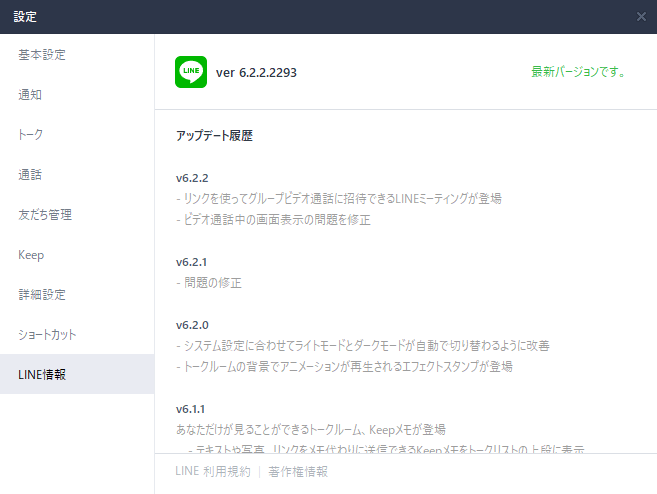Click the 問題の修正 line under v6.2.1

209,283
